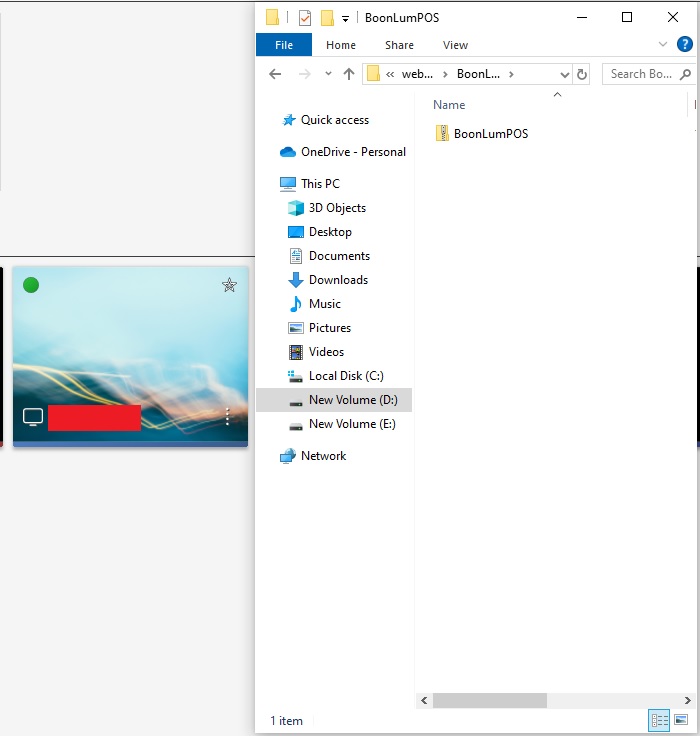Screen dimensions: 700x736
Task: Open the Customize Quick Access Toolbar dropdown
Action: tap(345, 18)
